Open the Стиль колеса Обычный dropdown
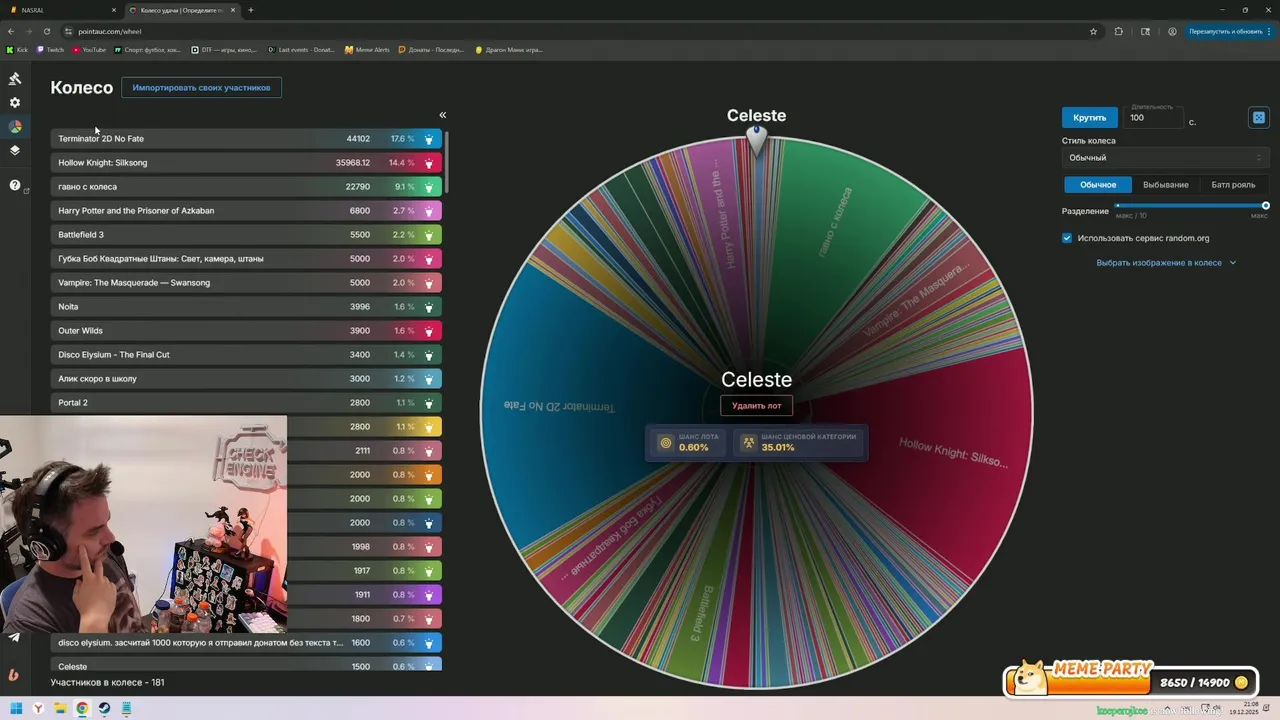The height and width of the screenshot is (720, 1280). tap(1164, 158)
